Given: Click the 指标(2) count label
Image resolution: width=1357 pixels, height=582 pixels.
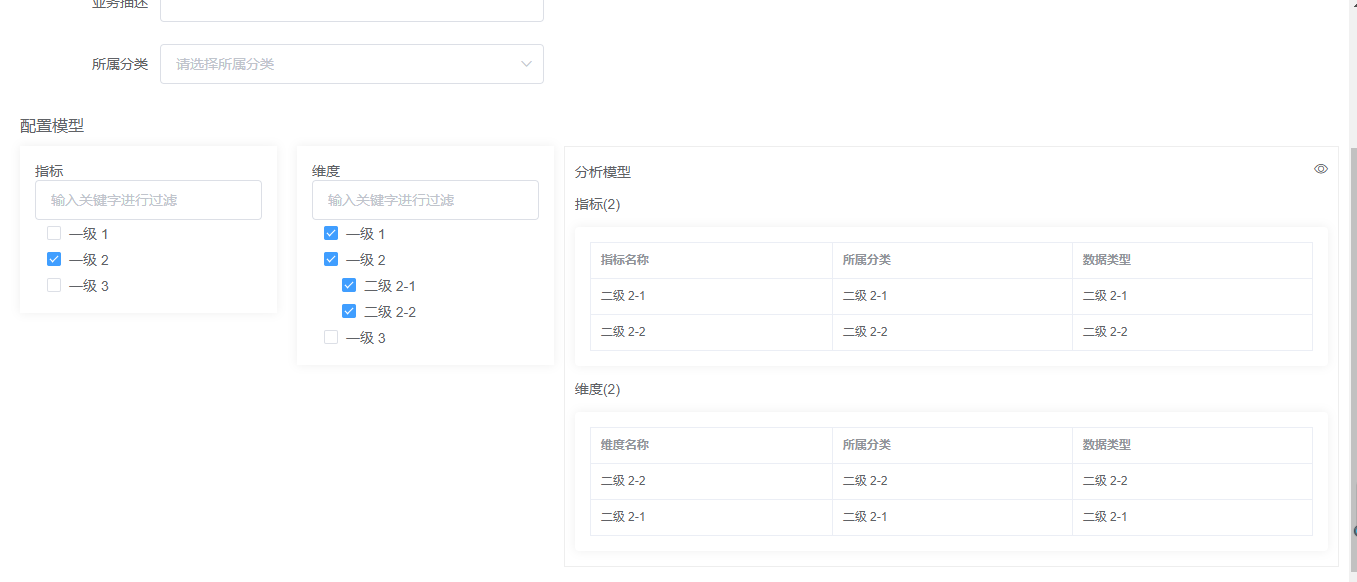Looking at the screenshot, I should [x=598, y=204].
